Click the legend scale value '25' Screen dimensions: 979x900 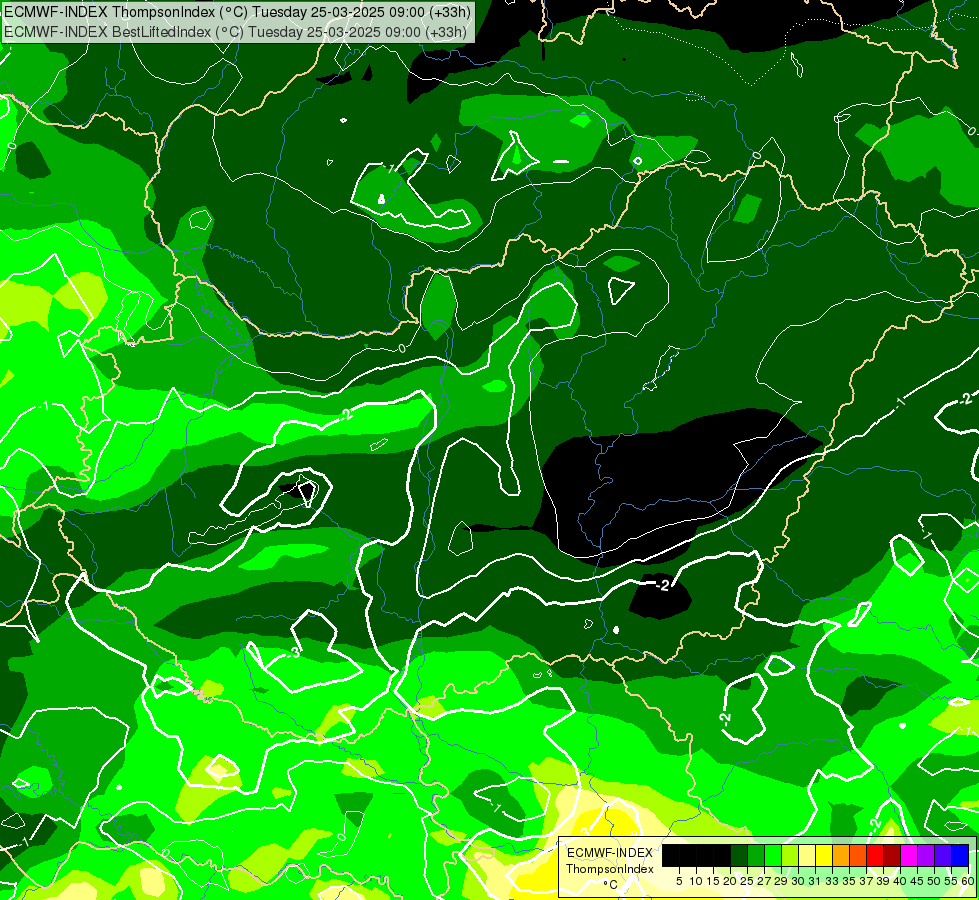click(747, 881)
